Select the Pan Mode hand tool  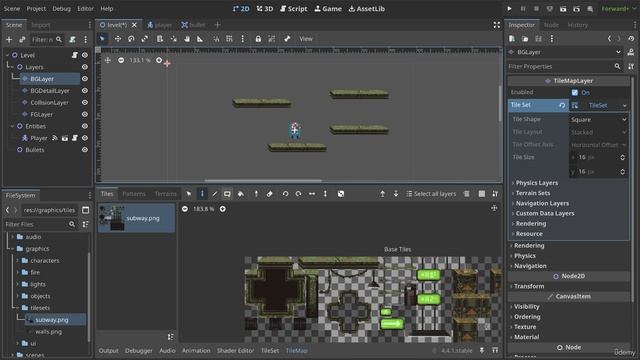click(x=187, y=39)
